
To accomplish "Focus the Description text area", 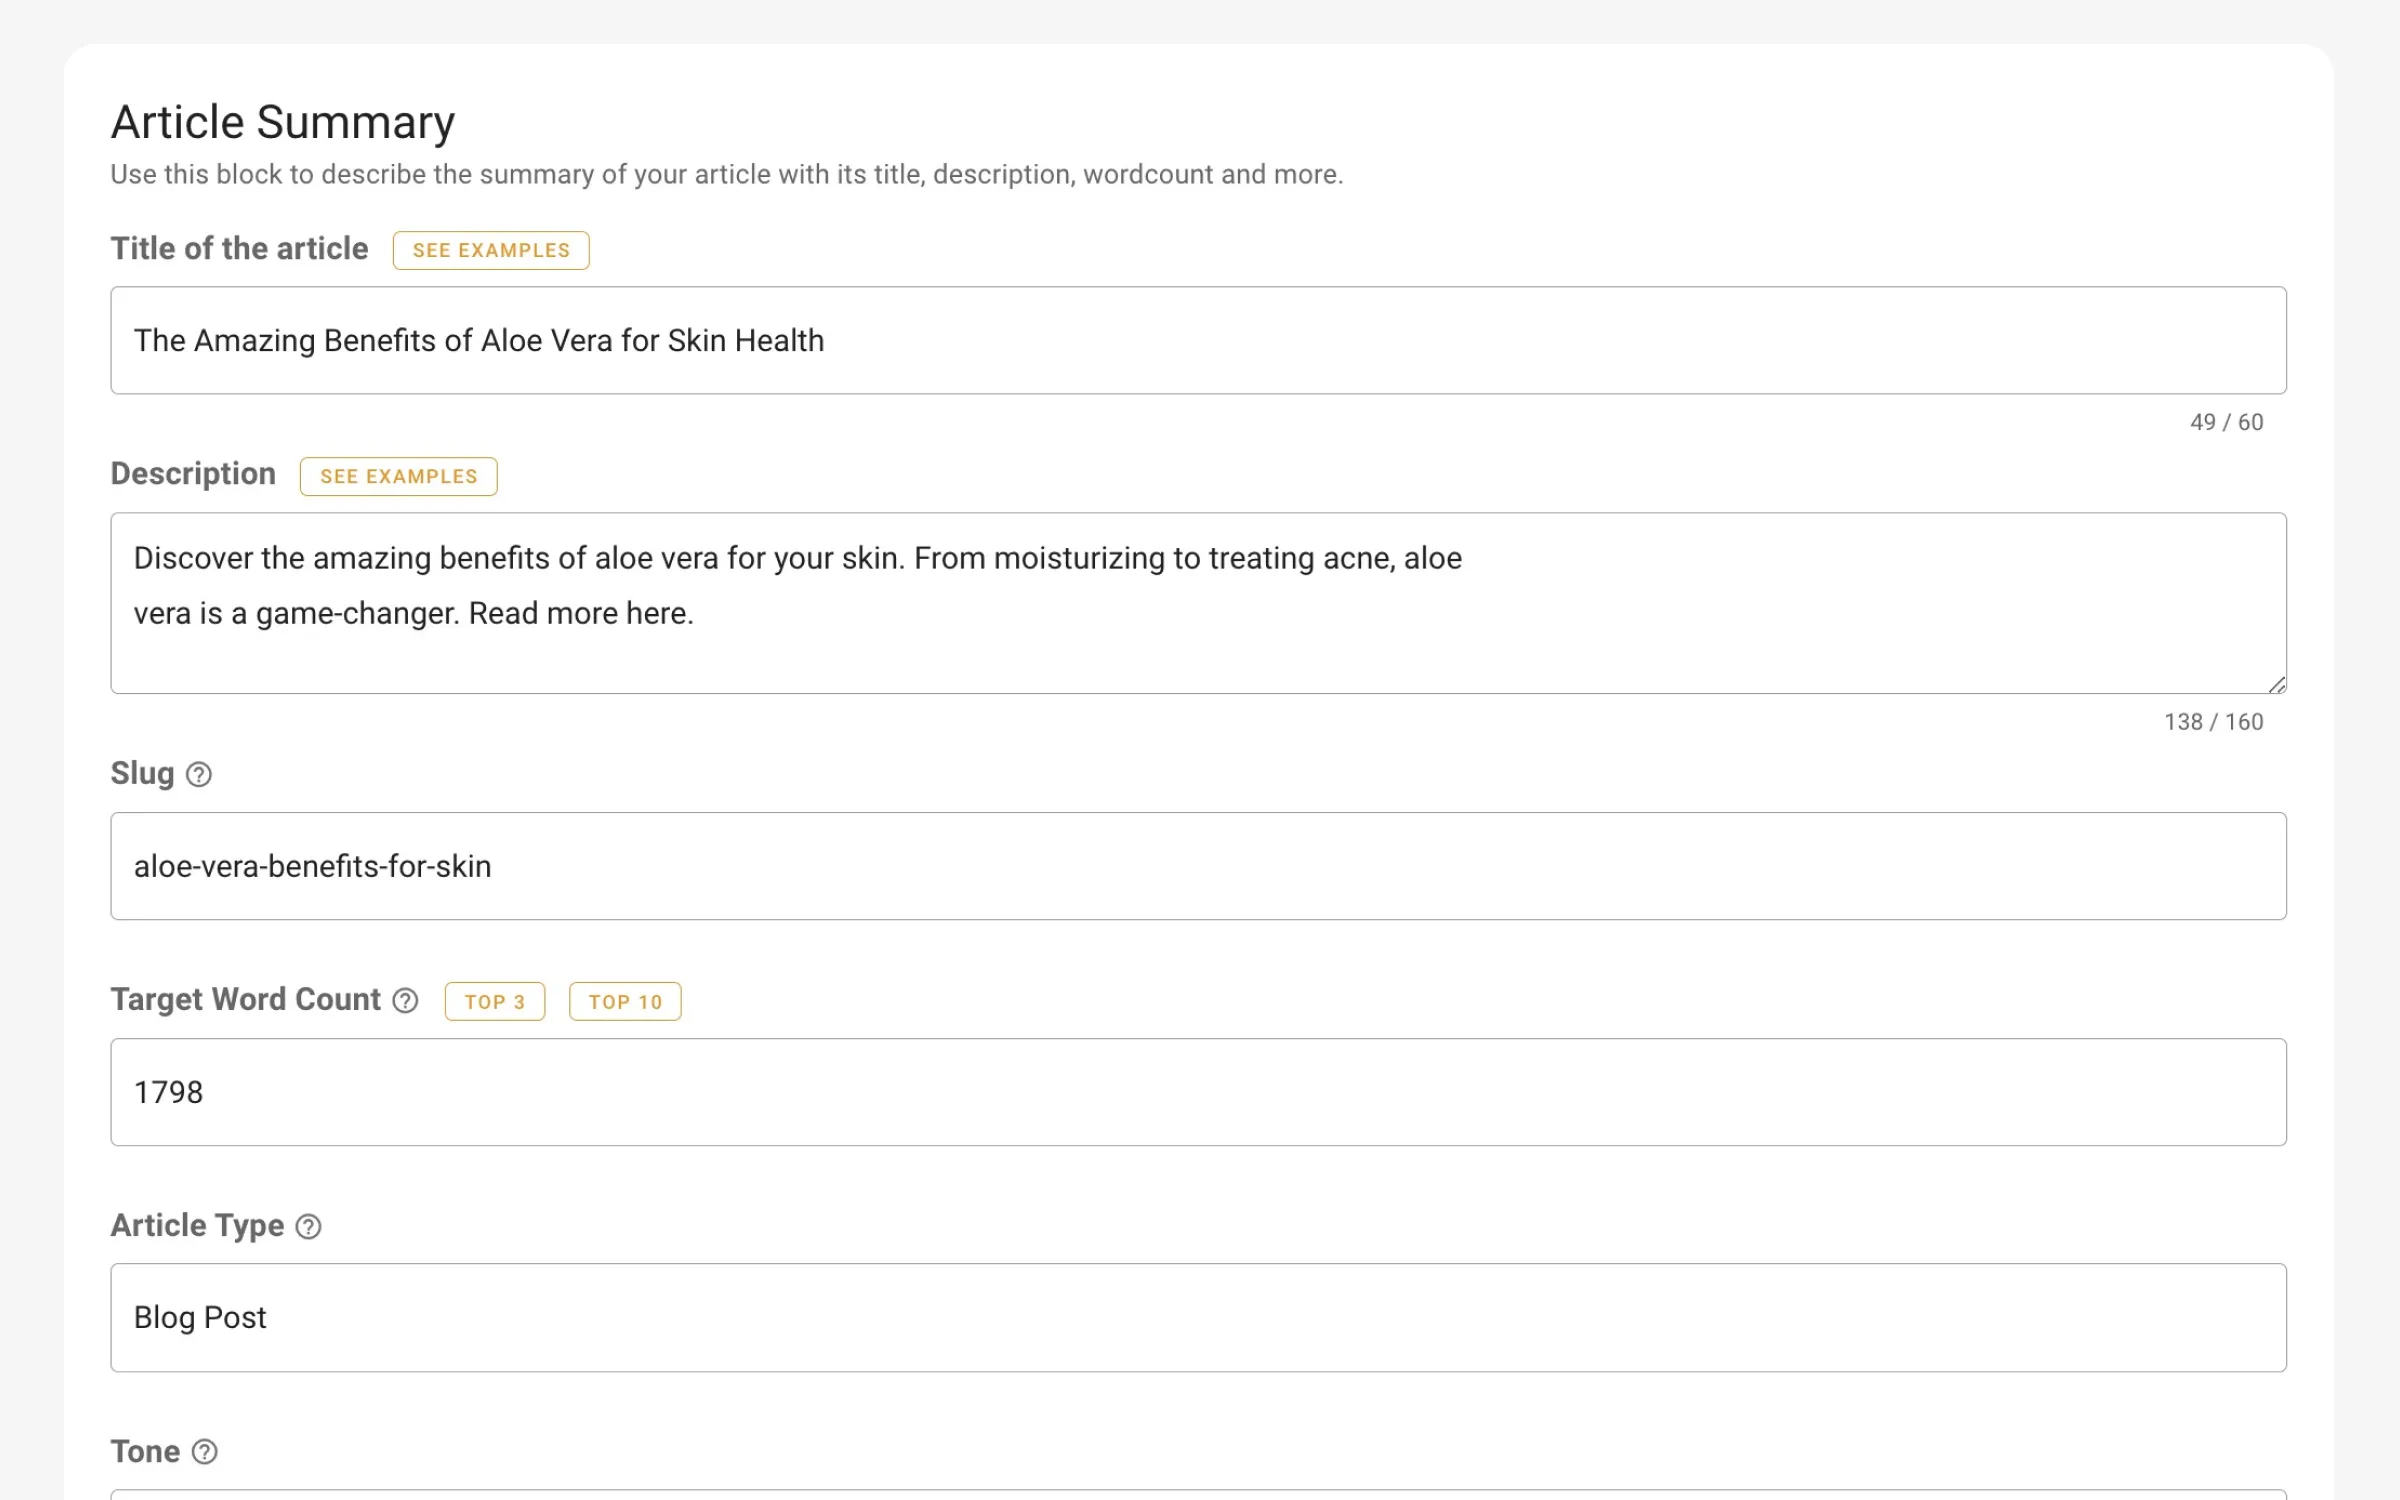I will tap(1198, 602).
